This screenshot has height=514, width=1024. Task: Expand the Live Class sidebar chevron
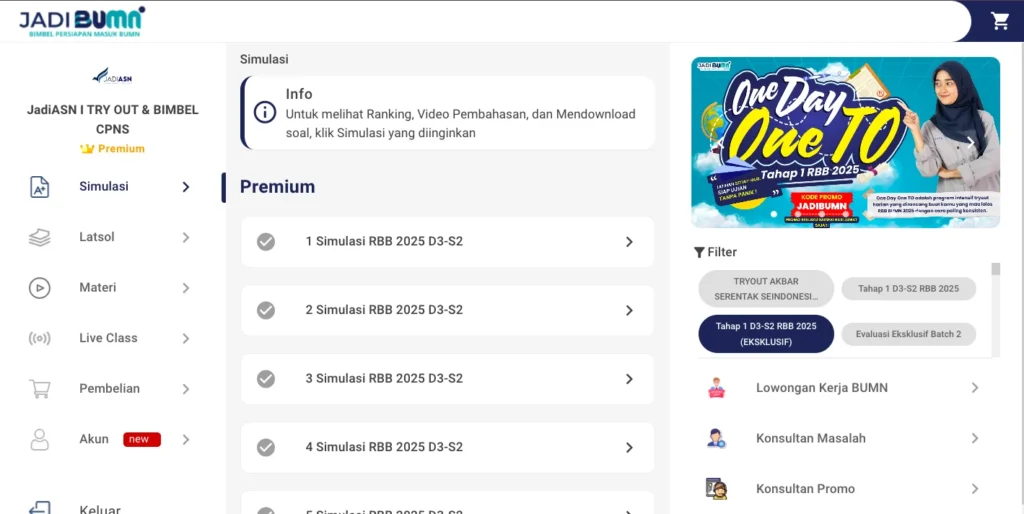click(186, 338)
